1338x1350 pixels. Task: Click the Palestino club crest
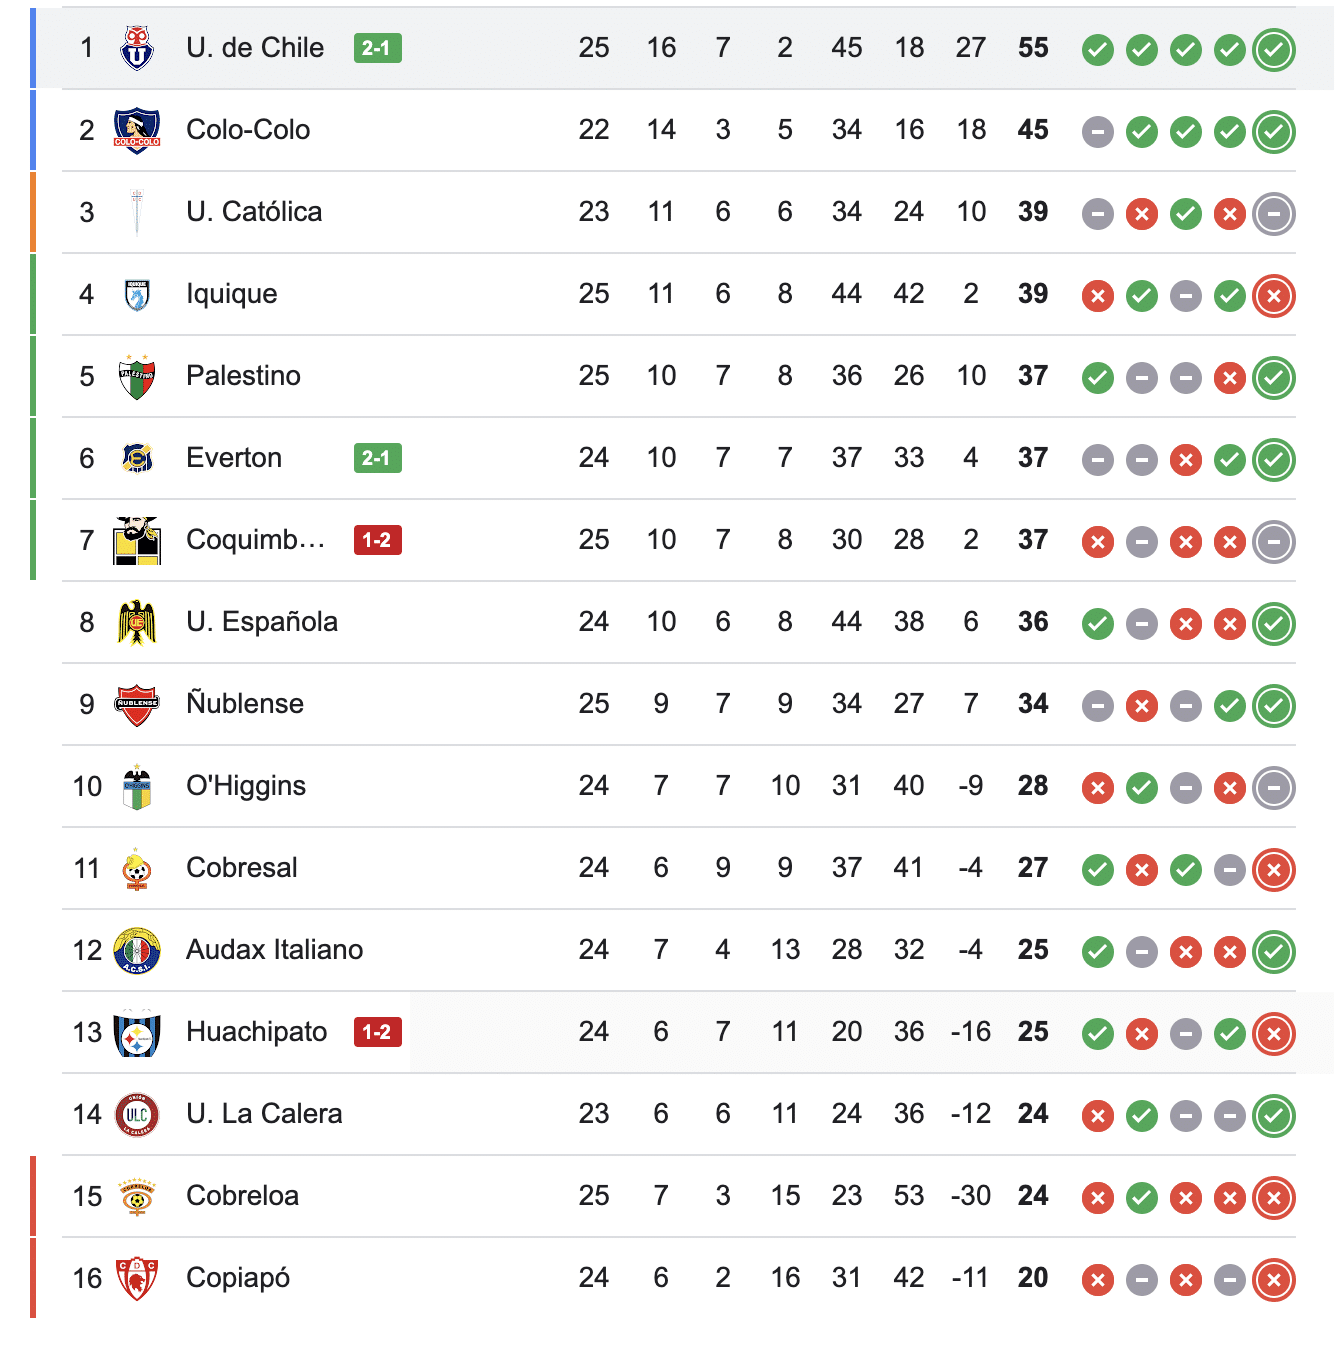click(137, 376)
